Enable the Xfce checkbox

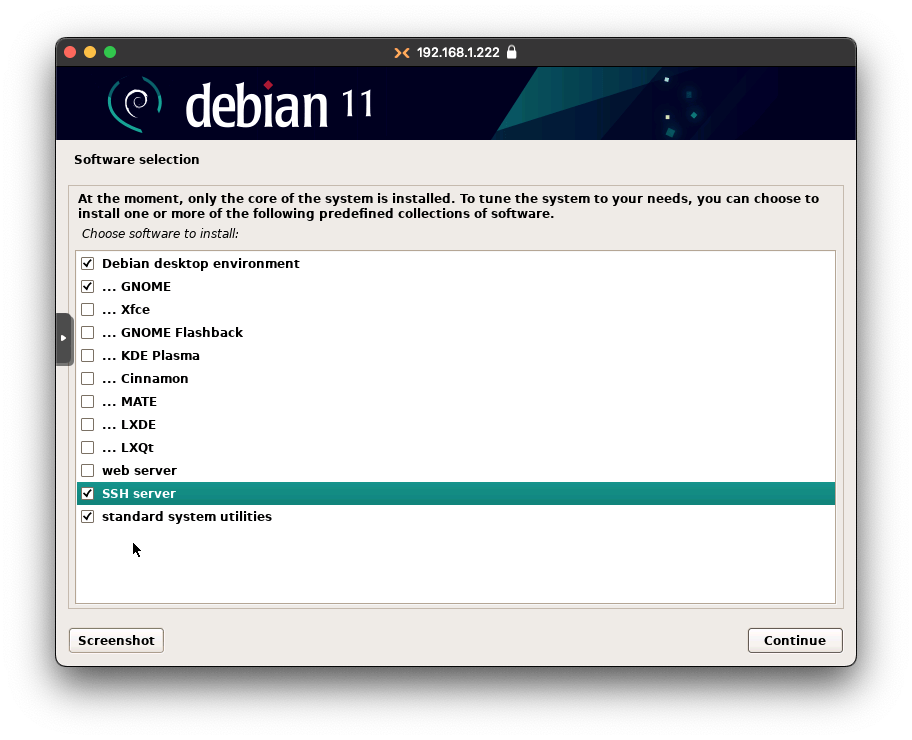tap(88, 310)
